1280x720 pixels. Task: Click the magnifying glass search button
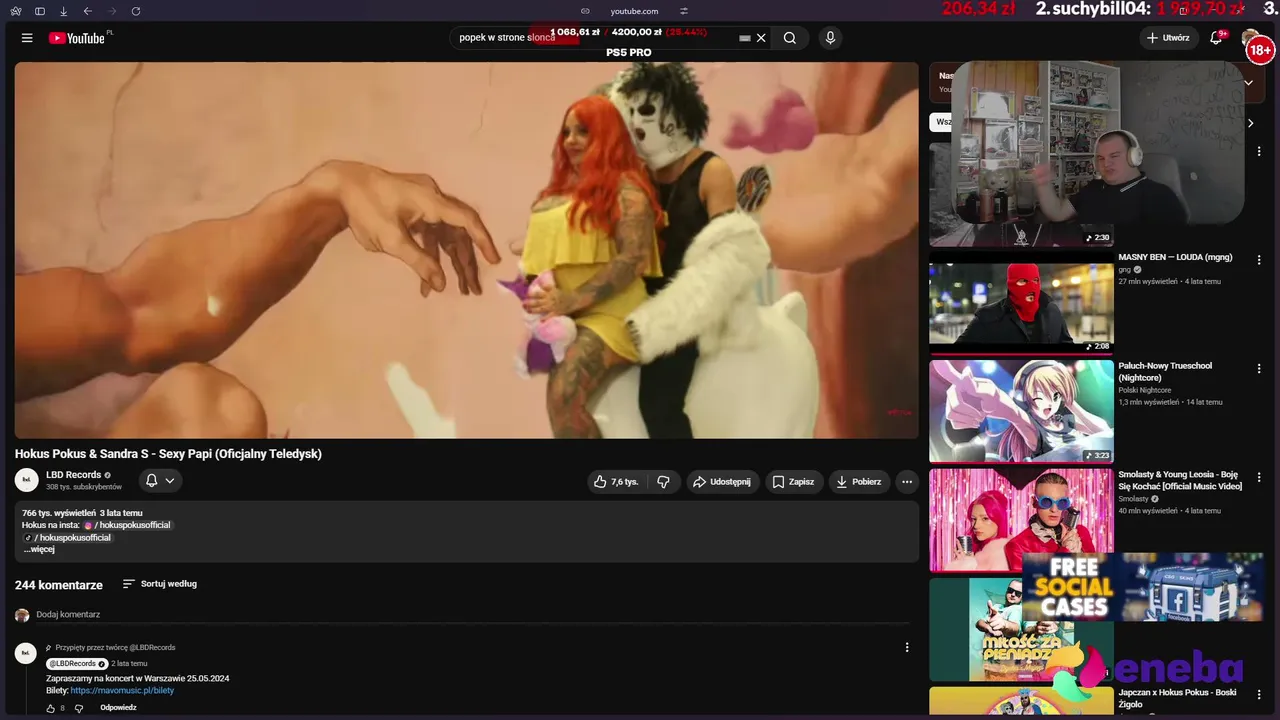(790, 38)
